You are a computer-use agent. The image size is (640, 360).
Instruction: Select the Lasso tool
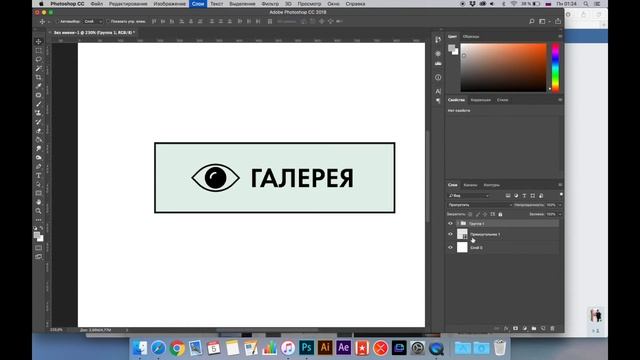pyautogui.click(x=39, y=60)
